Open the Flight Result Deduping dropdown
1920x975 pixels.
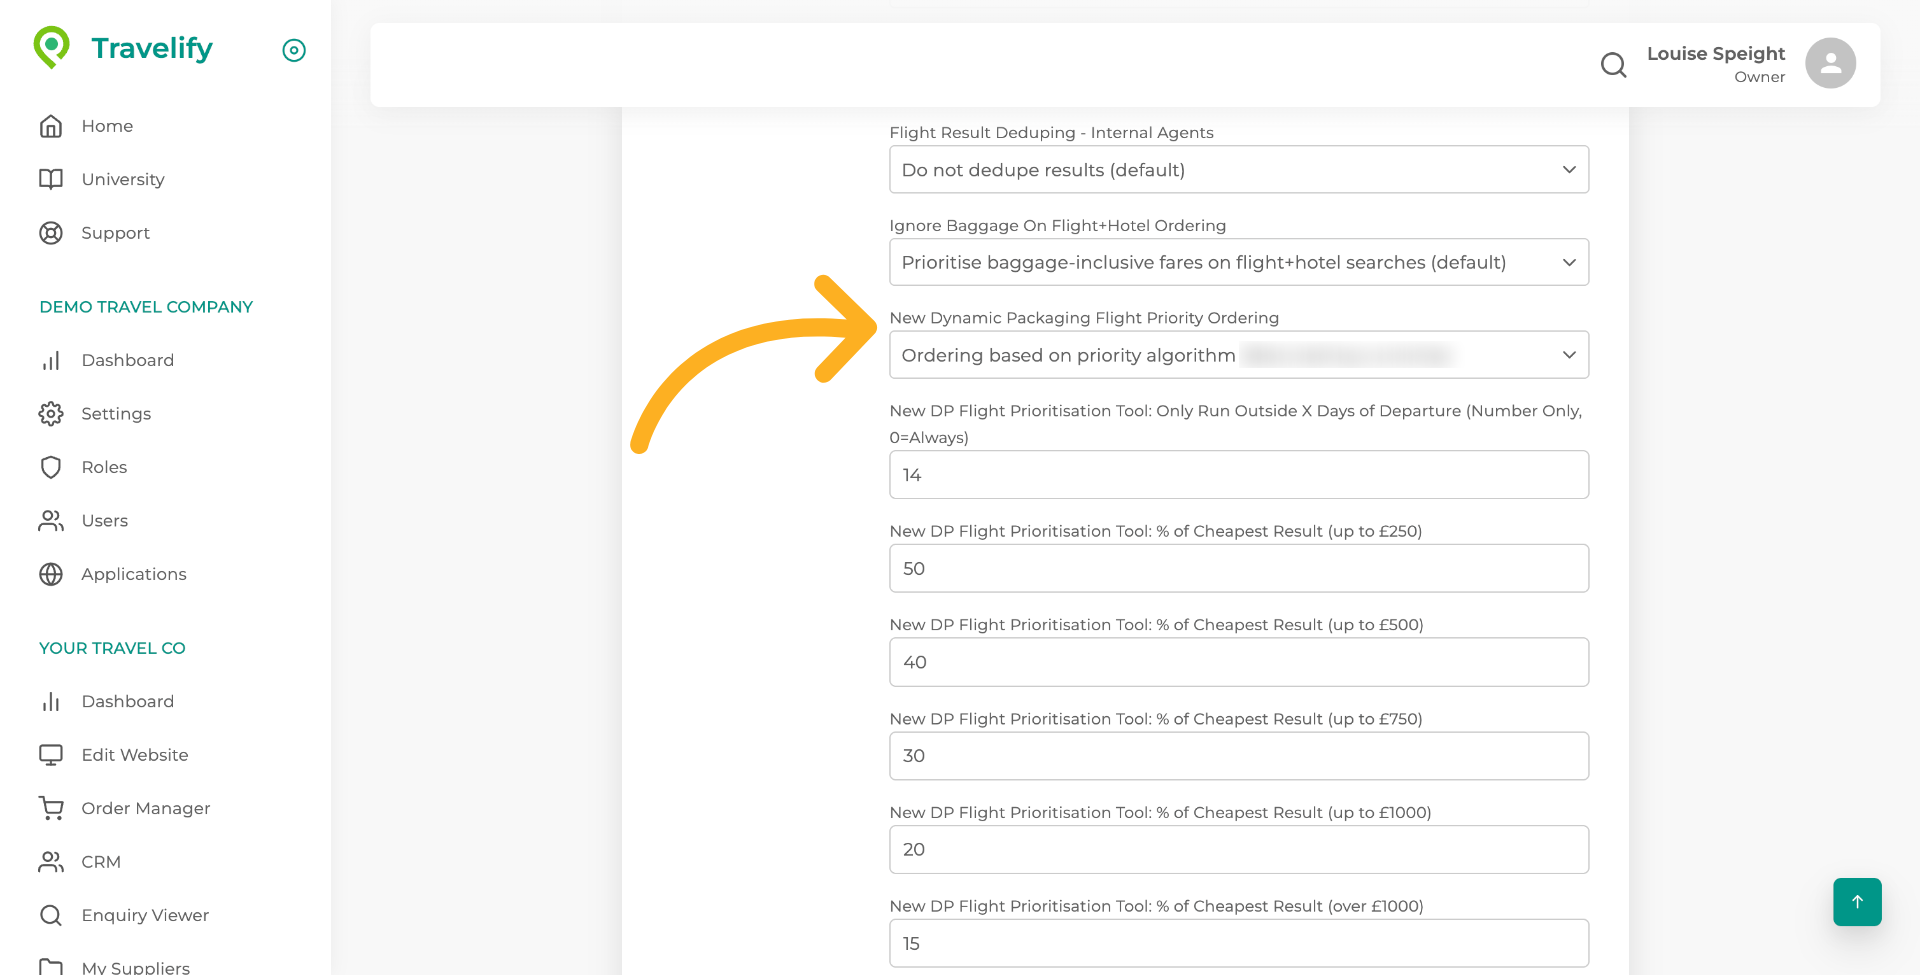pos(1239,169)
